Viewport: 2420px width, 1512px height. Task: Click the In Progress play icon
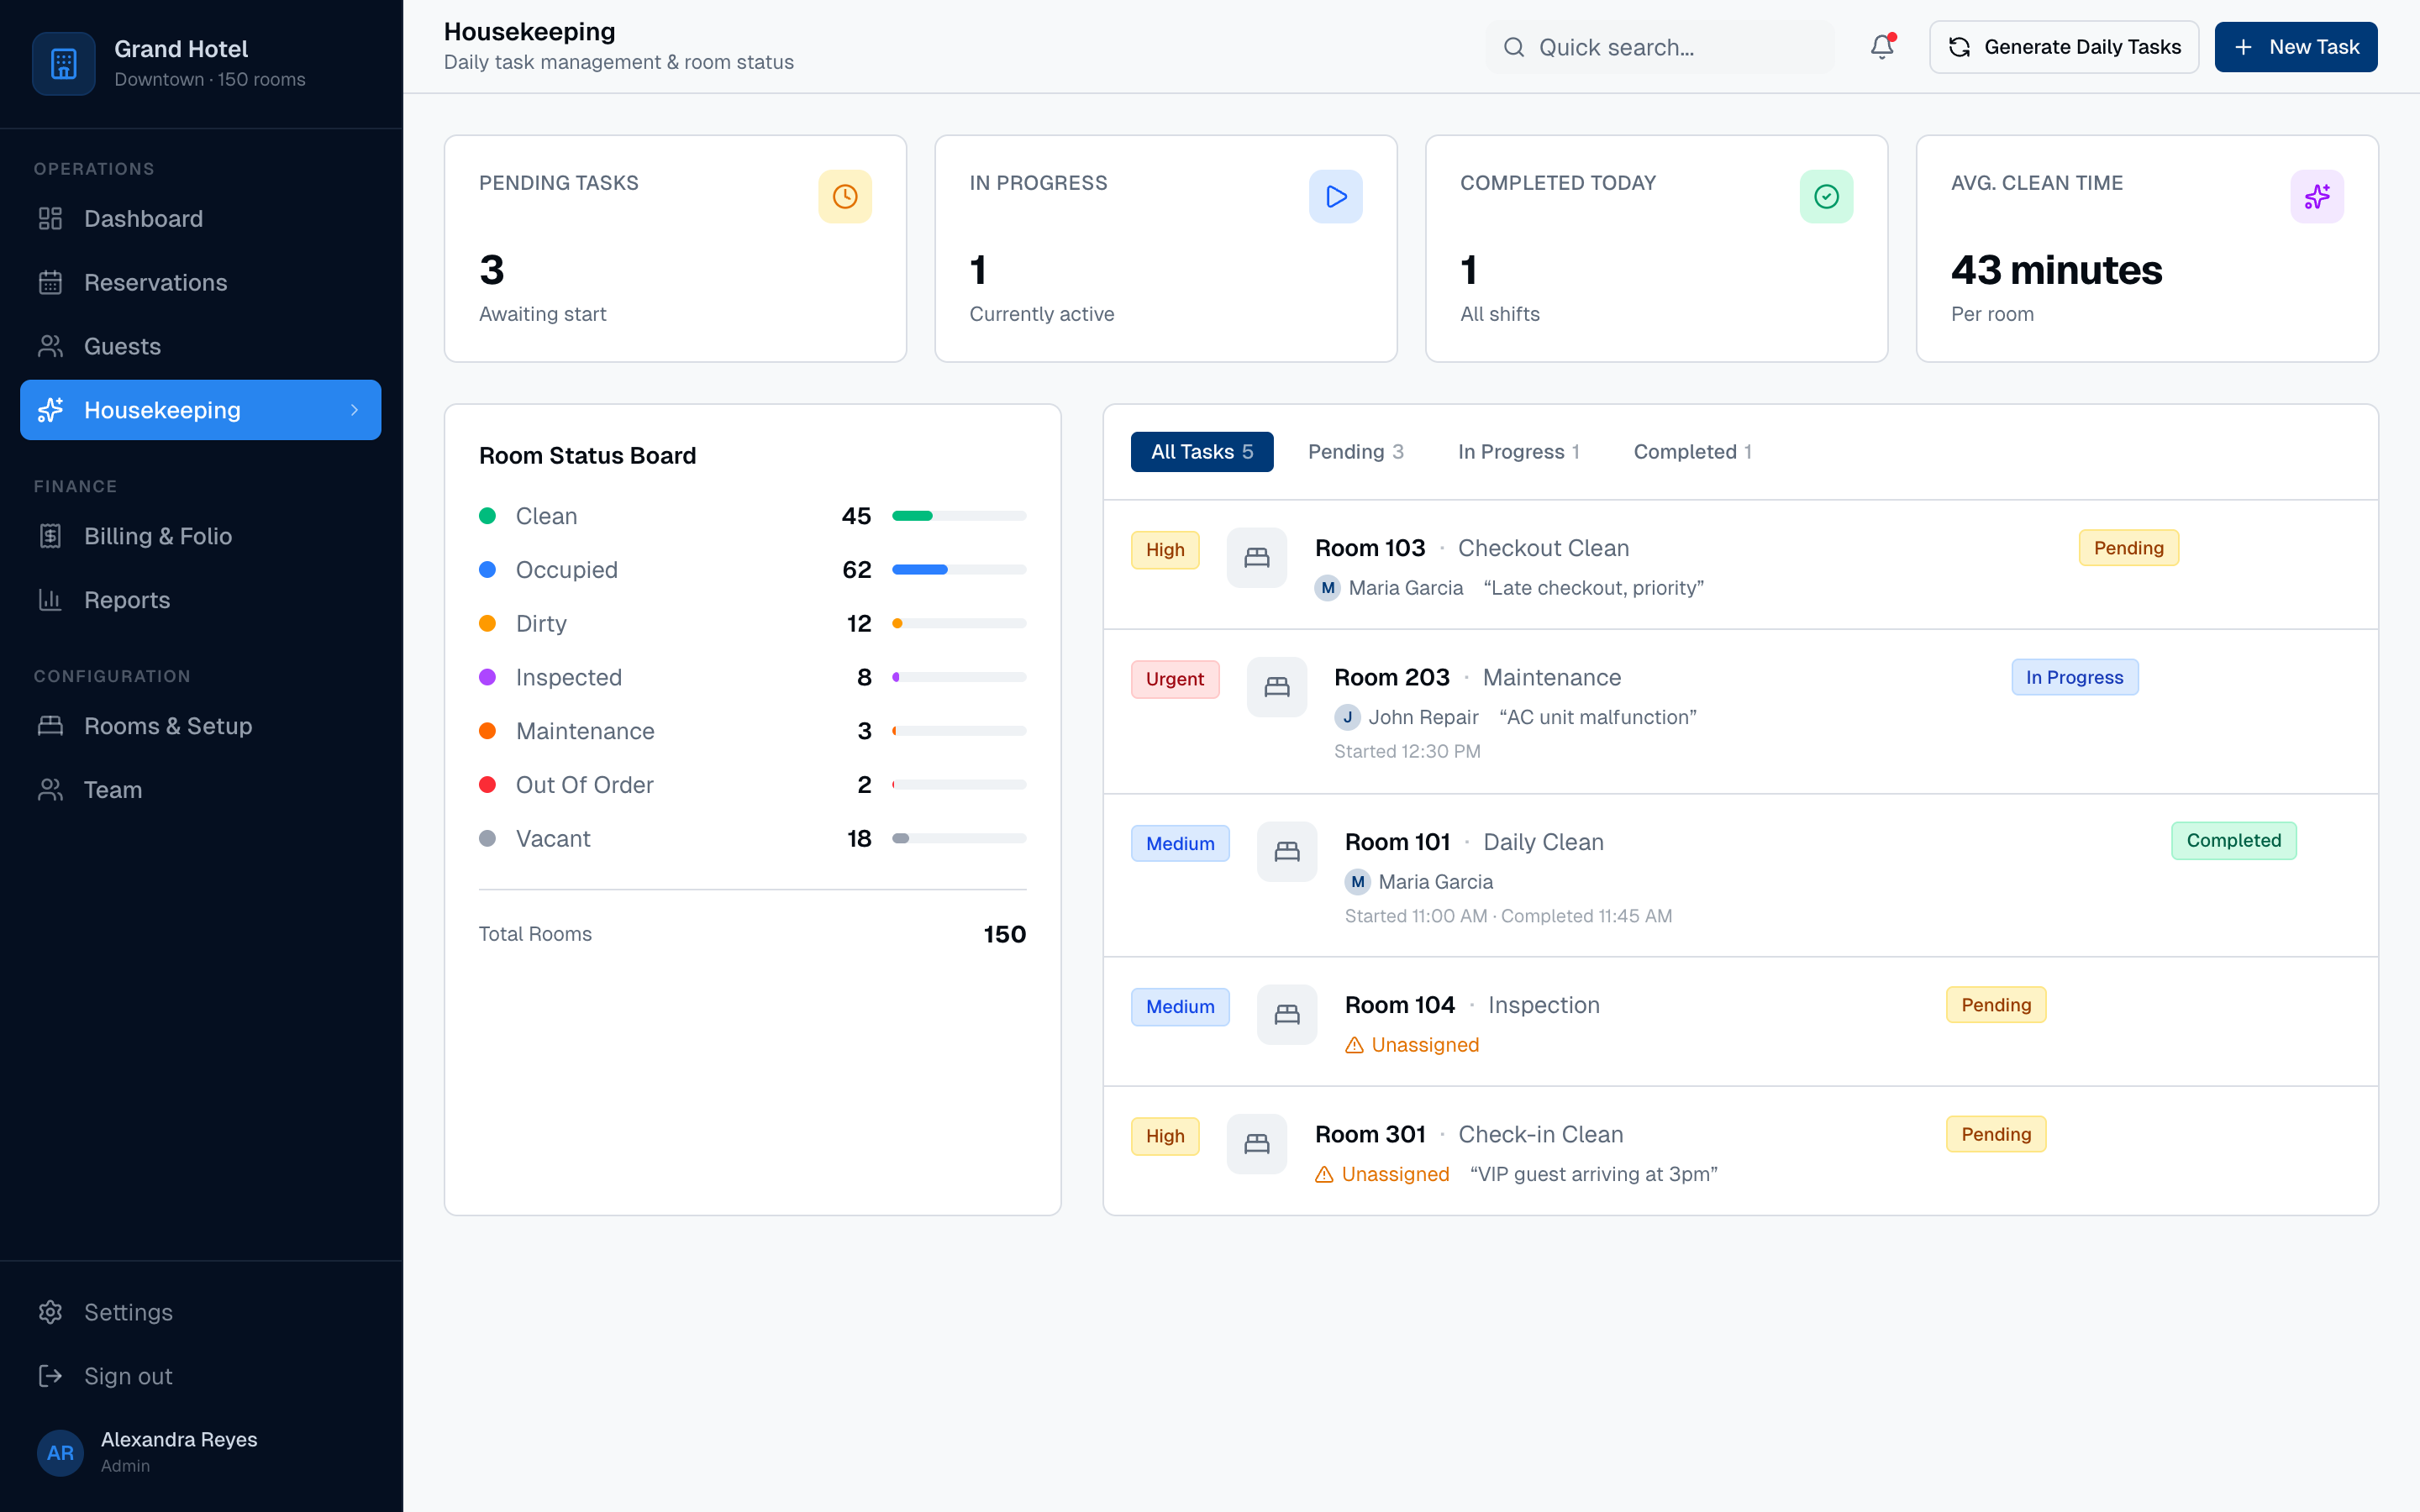[1336, 196]
